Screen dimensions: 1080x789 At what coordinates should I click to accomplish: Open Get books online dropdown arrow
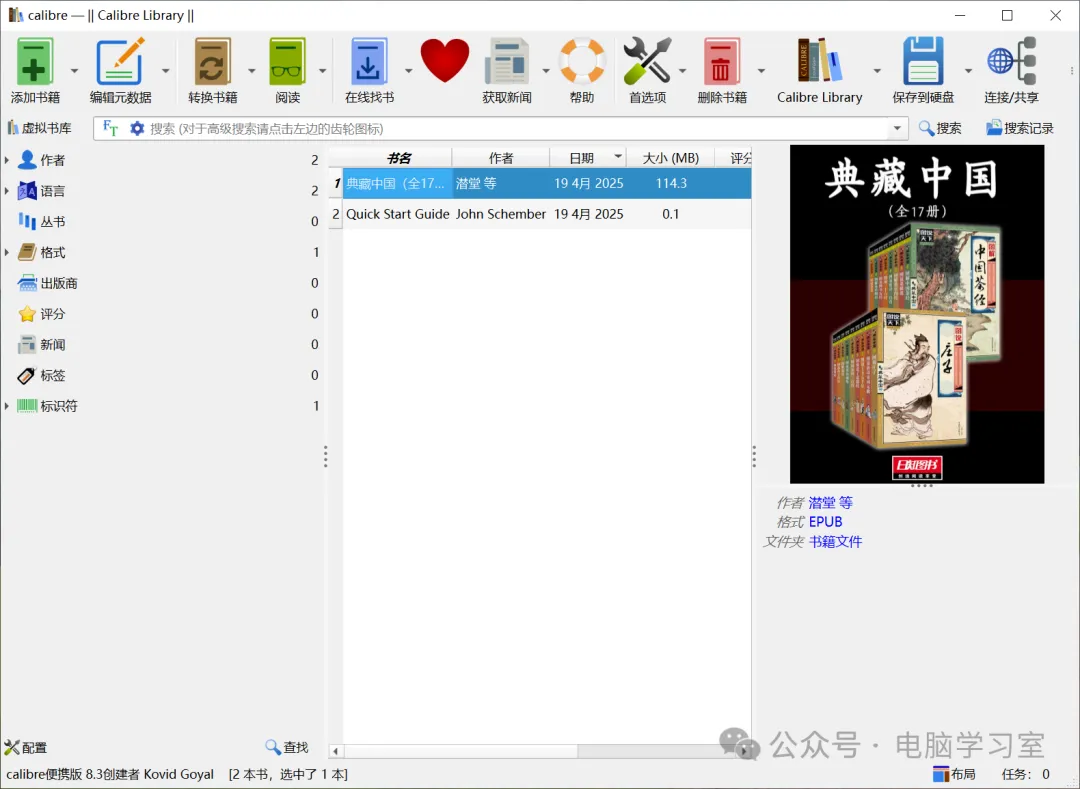click(x=408, y=70)
